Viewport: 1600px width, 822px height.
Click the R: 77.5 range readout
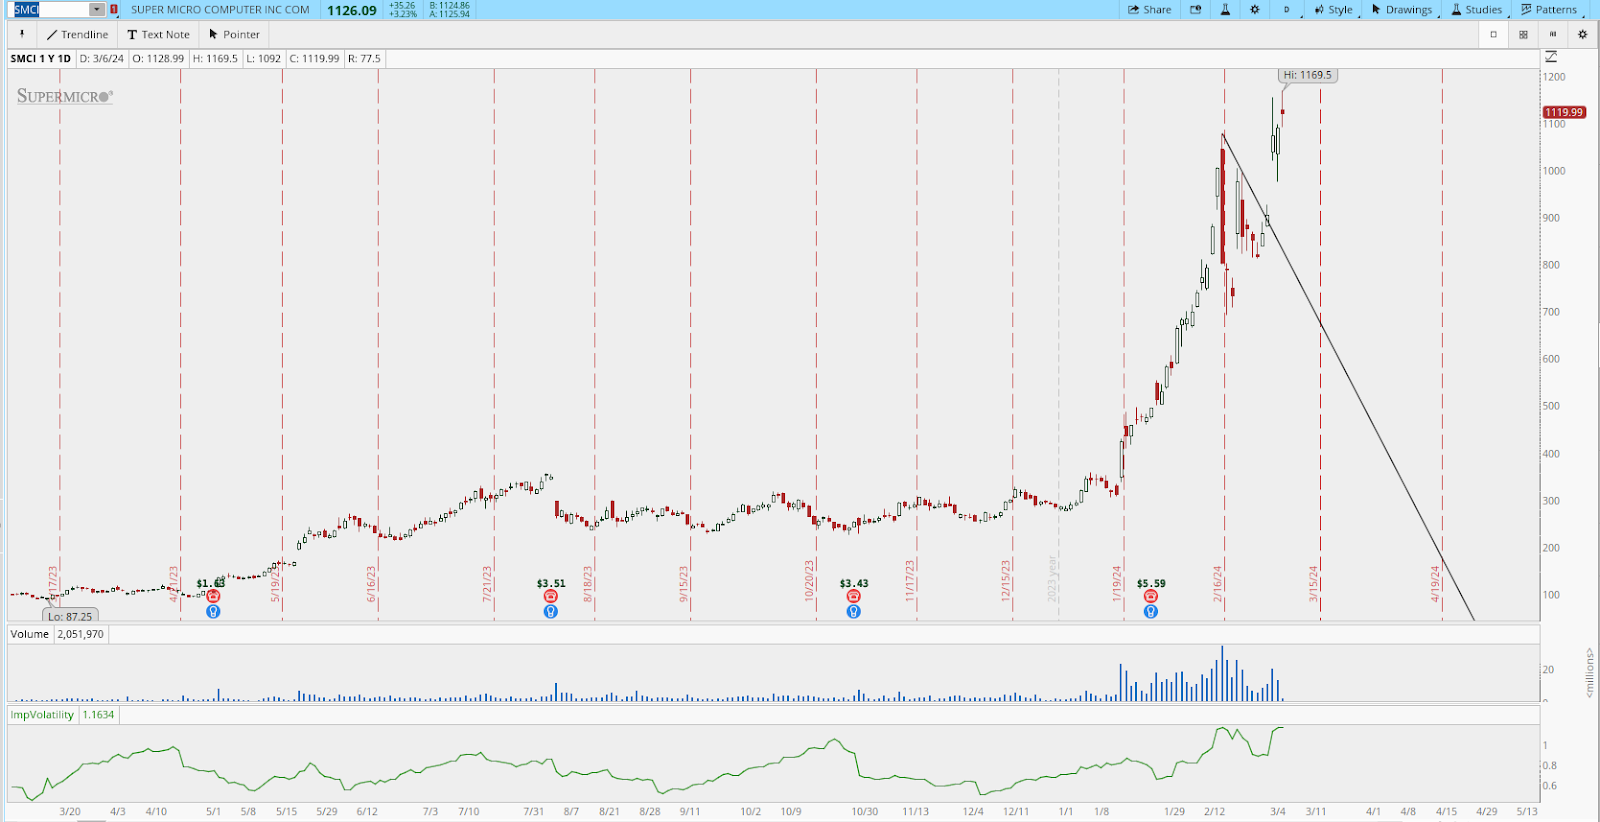[x=364, y=59]
